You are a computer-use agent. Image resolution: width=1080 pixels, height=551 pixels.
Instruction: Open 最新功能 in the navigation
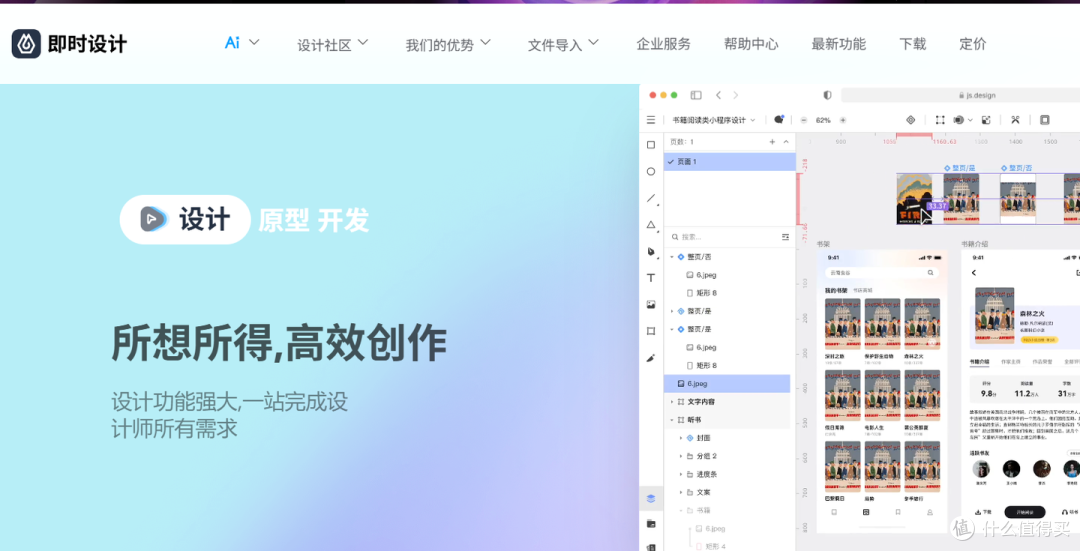[838, 44]
